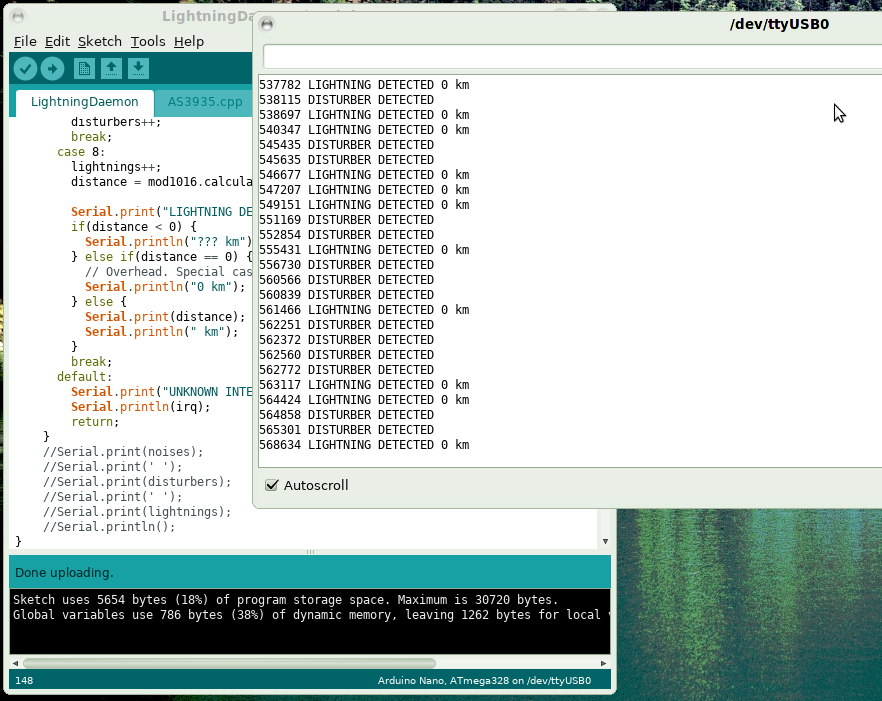
Task: Click the line number 148 in status bar
Action: click(x=24, y=681)
